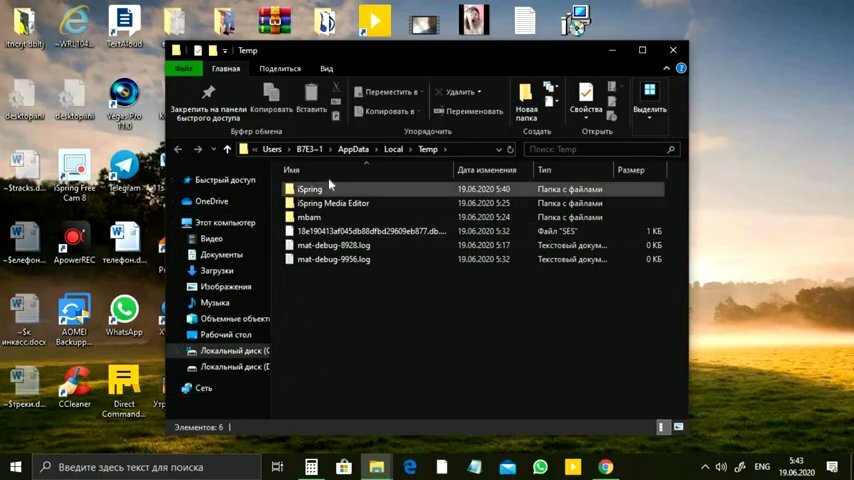The width and height of the screenshot is (854, 480).
Task: Click the scissors Cut icon
Action: pyautogui.click(x=336, y=87)
